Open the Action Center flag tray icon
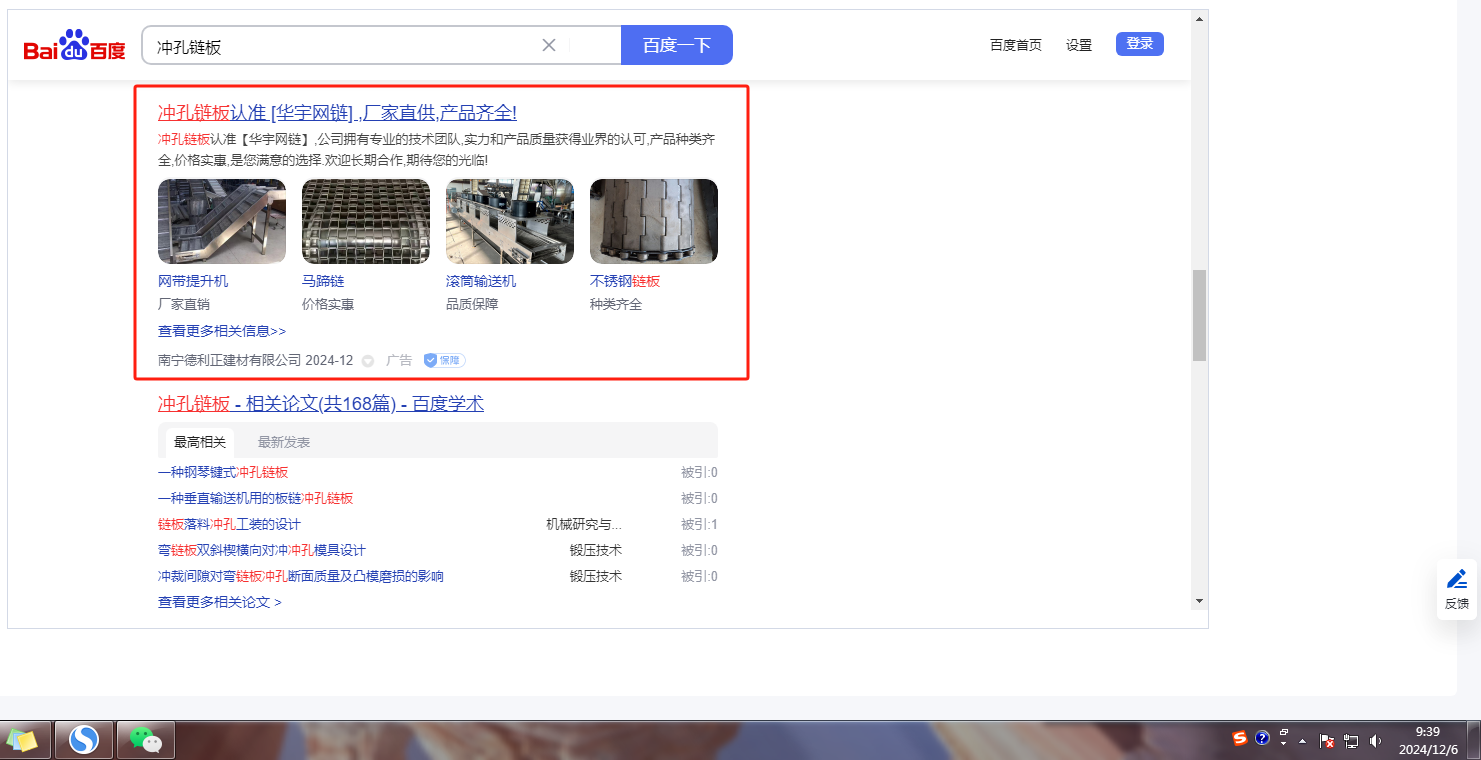 1327,741
